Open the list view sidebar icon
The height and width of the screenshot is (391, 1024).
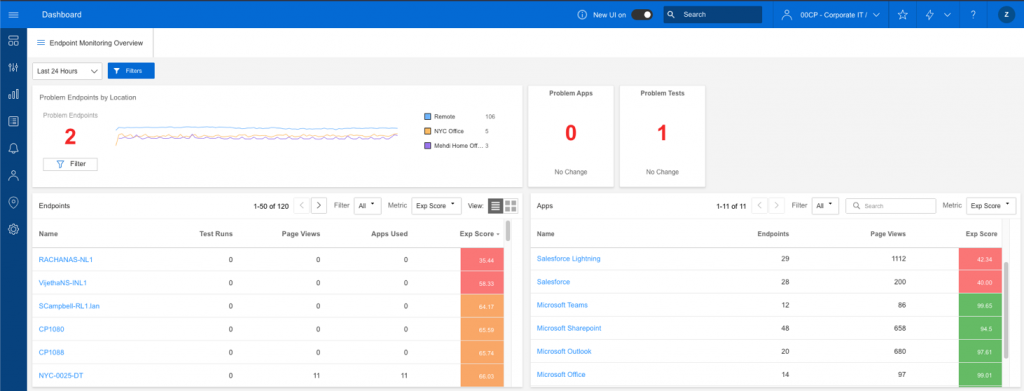[x=13, y=121]
